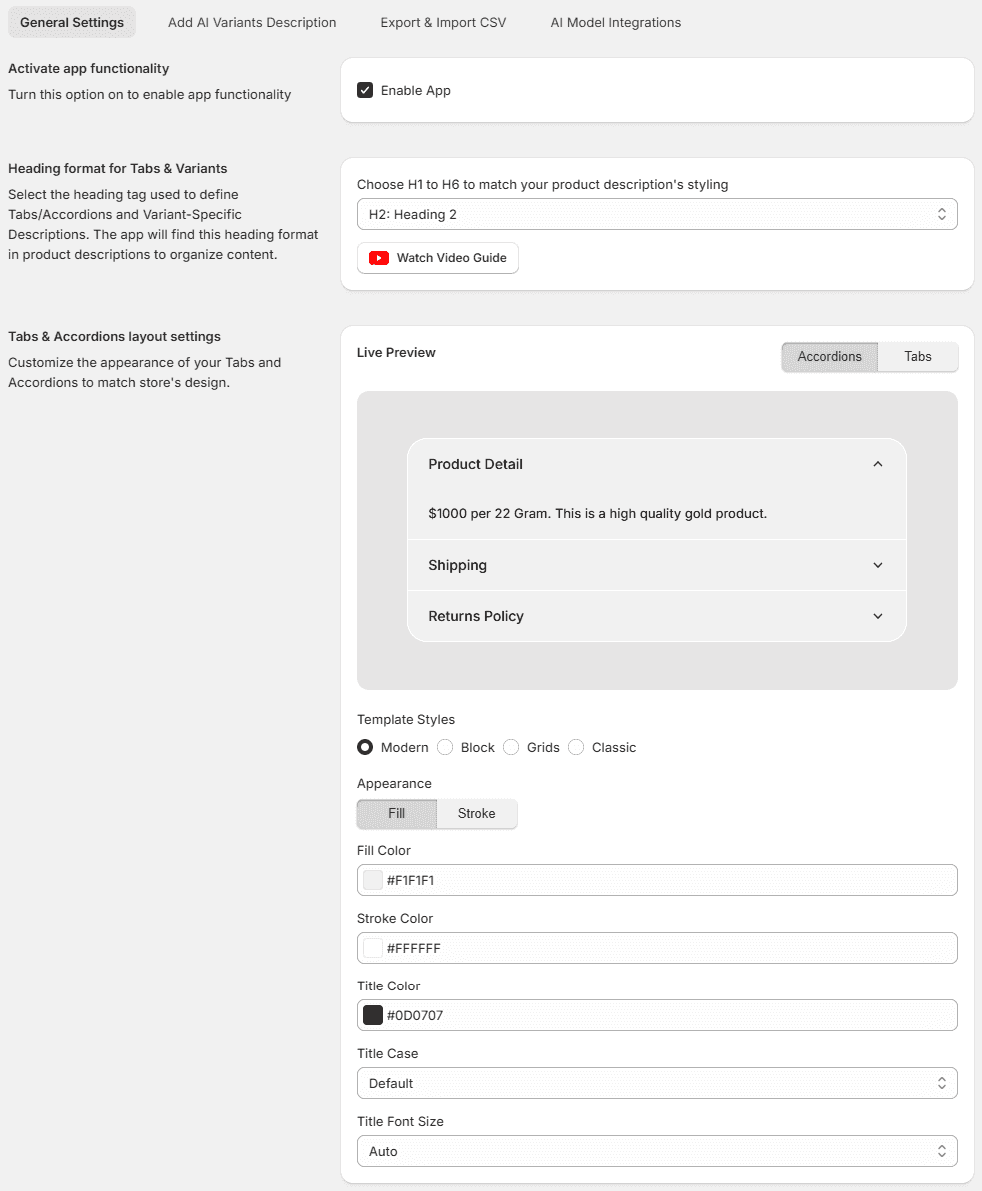Image resolution: width=982 pixels, height=1191 pixels.
Task: Open the Export & Import CSV tab
Action: pos(443,22)
